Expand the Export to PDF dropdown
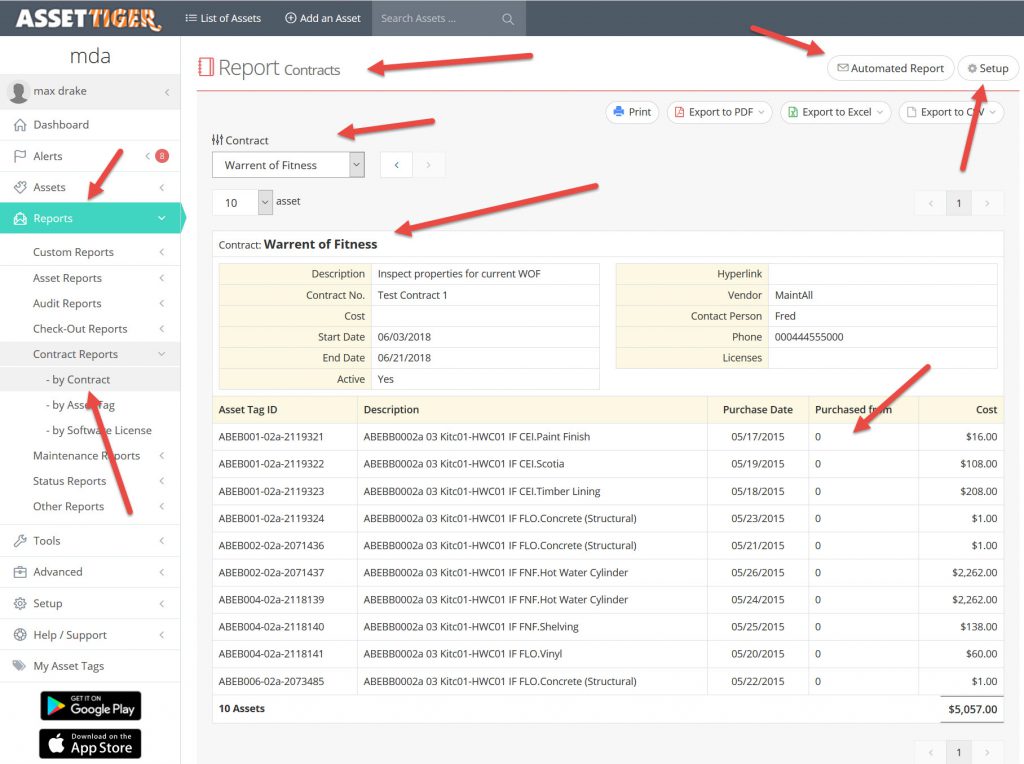This screenshot has width=1024, height=764. [718, 112]
